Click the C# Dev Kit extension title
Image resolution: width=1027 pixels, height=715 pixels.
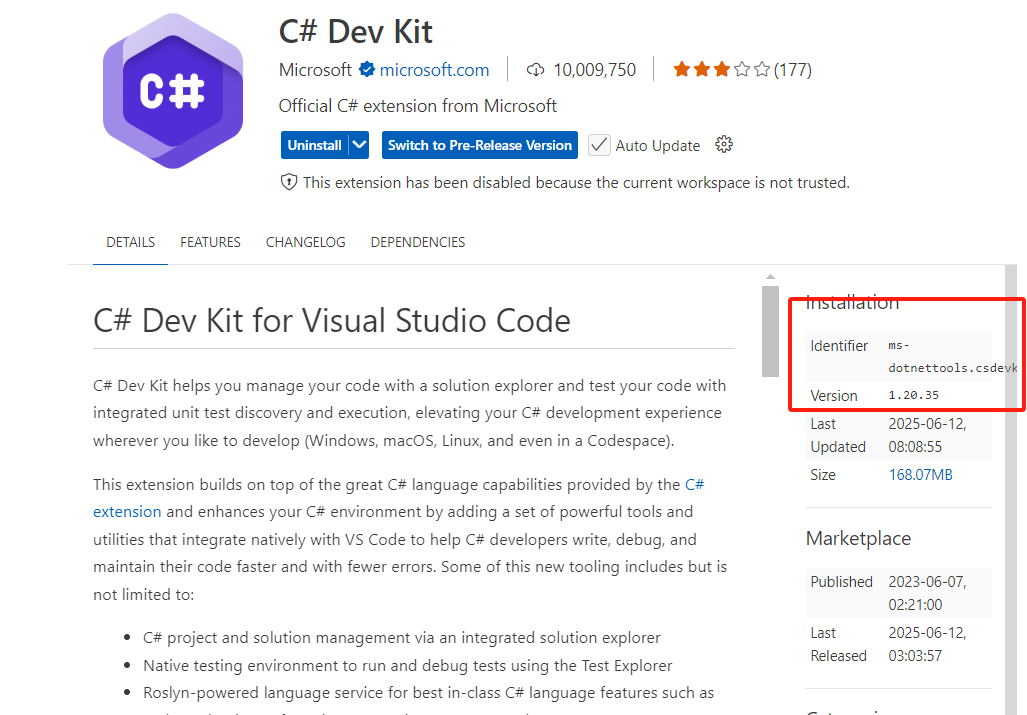356,31
